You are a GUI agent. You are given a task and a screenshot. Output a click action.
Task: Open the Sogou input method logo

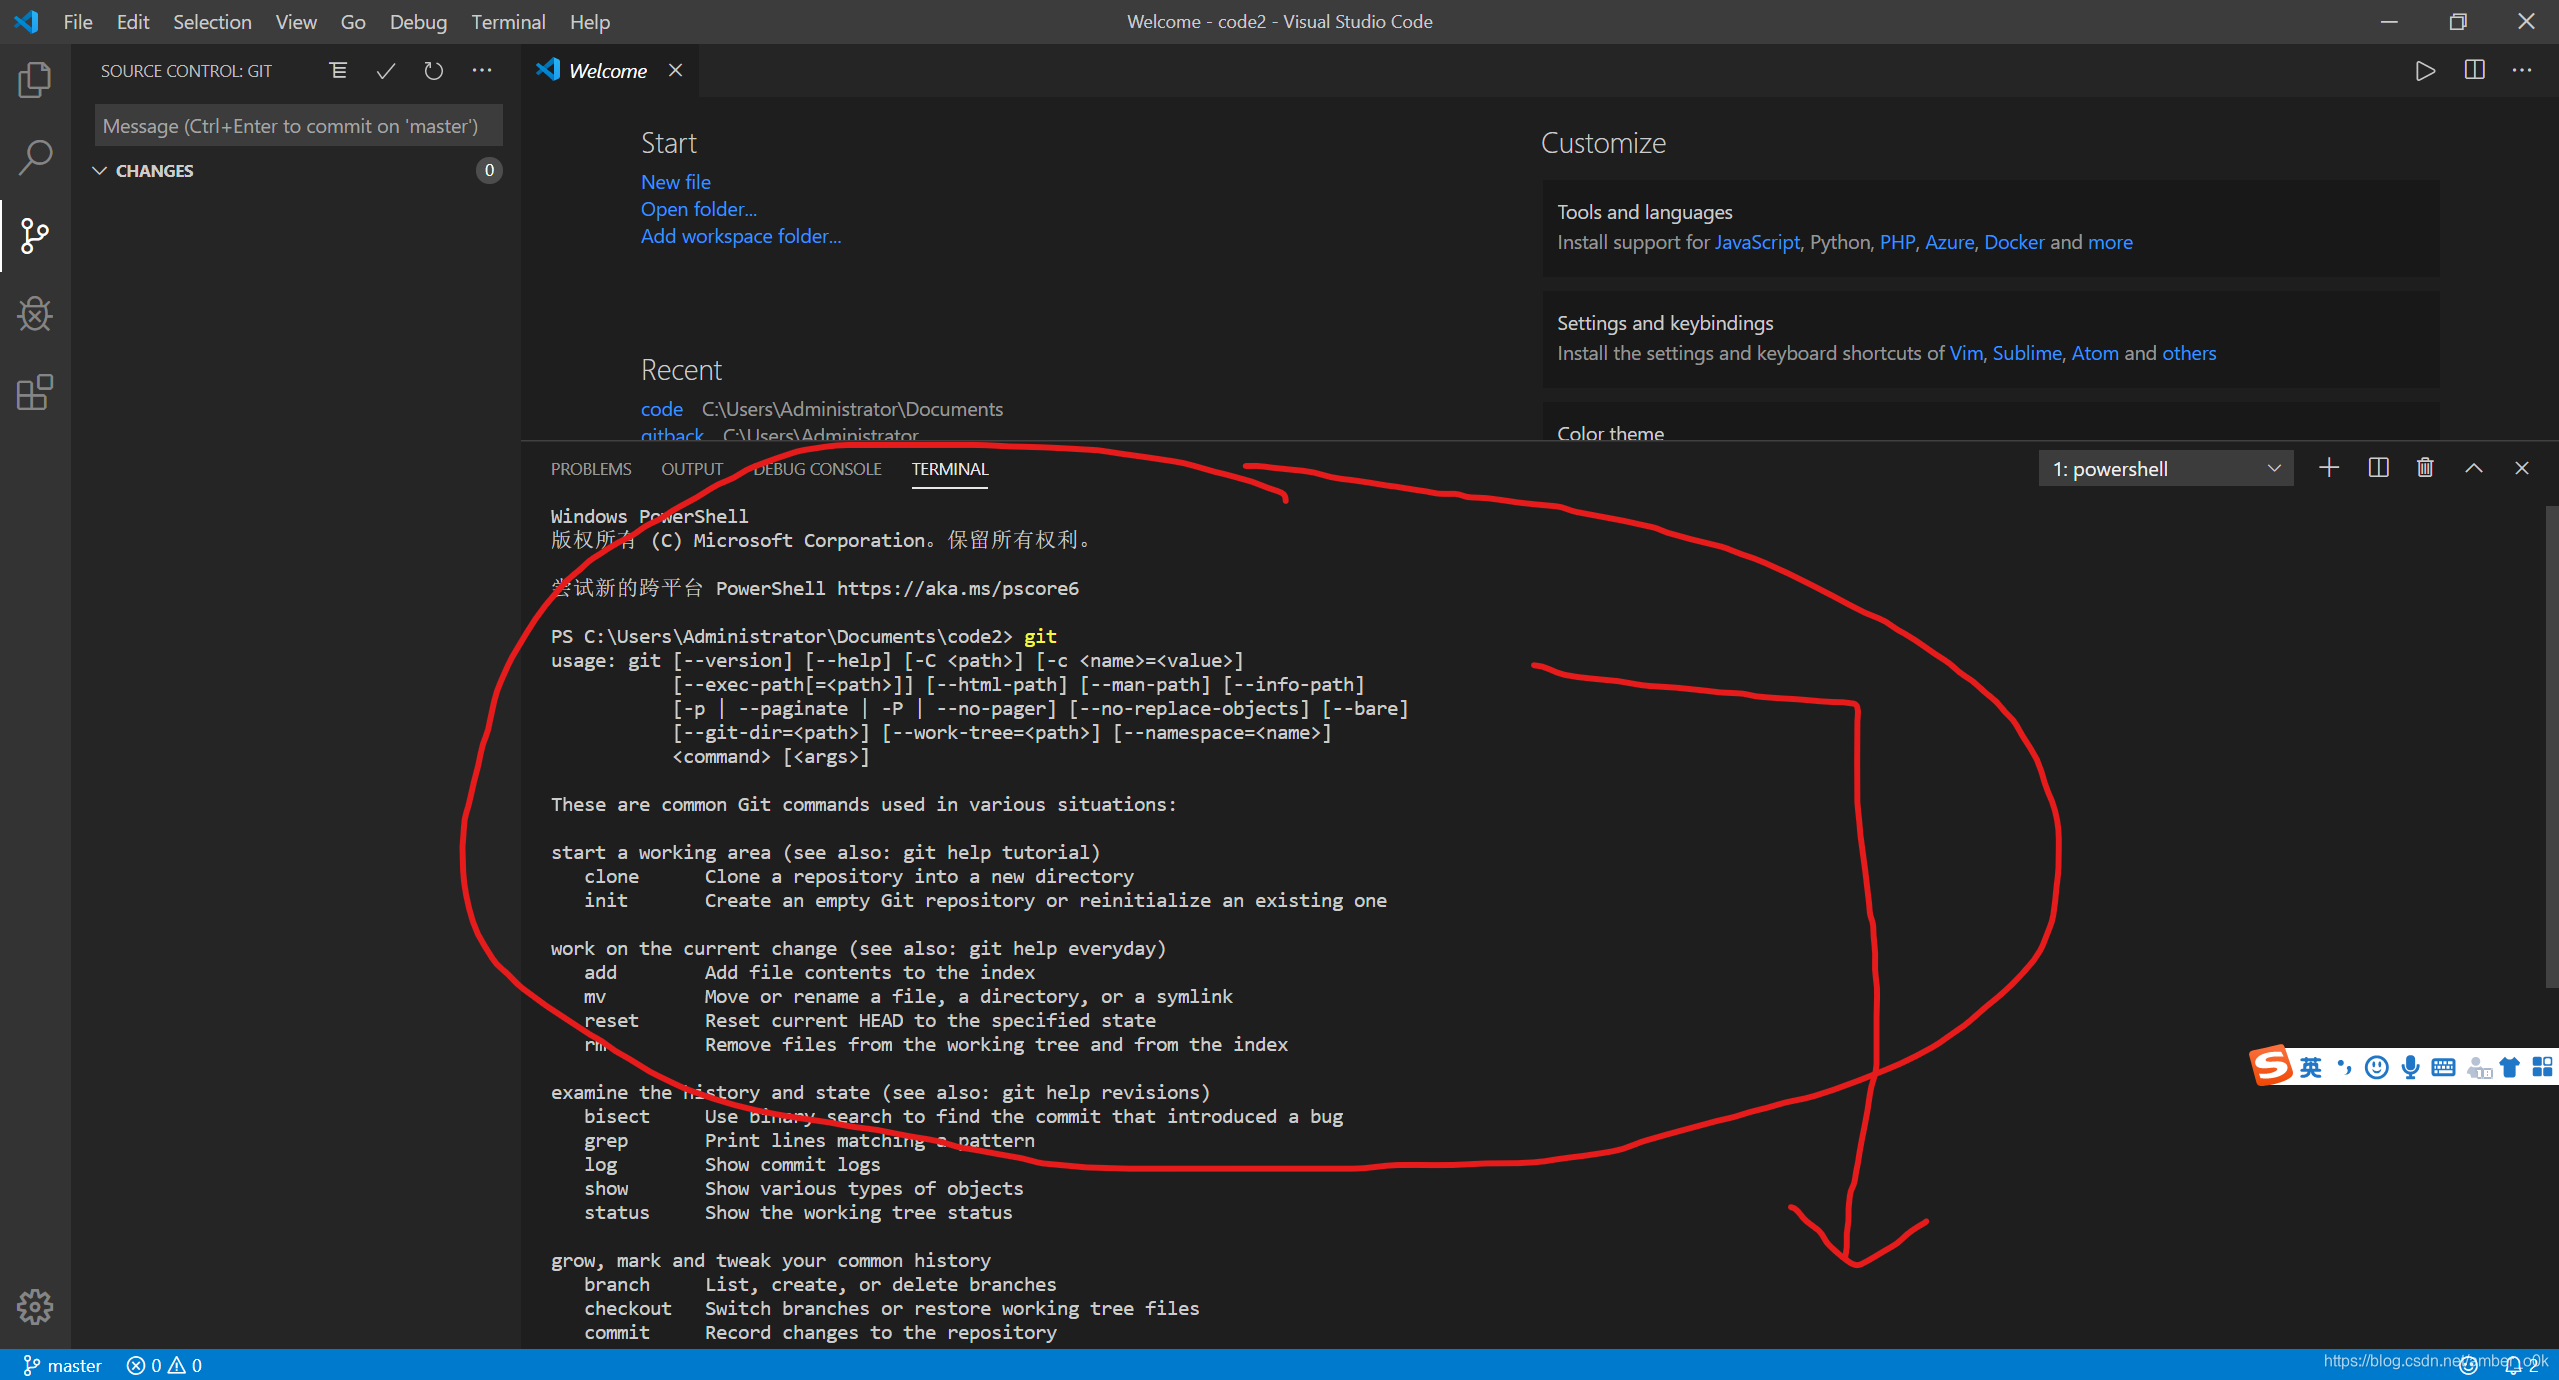(2271, 1066)
